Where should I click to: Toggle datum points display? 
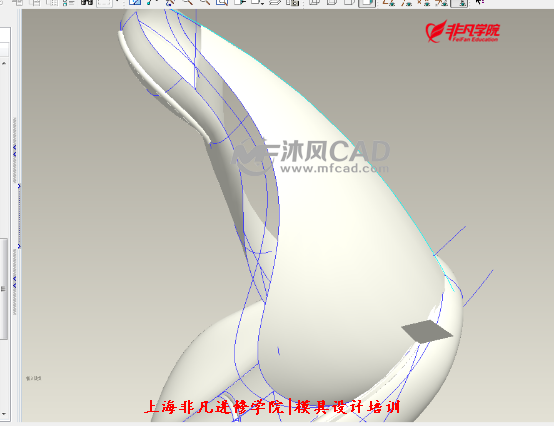pyautogui.click(x=424, y=2)
